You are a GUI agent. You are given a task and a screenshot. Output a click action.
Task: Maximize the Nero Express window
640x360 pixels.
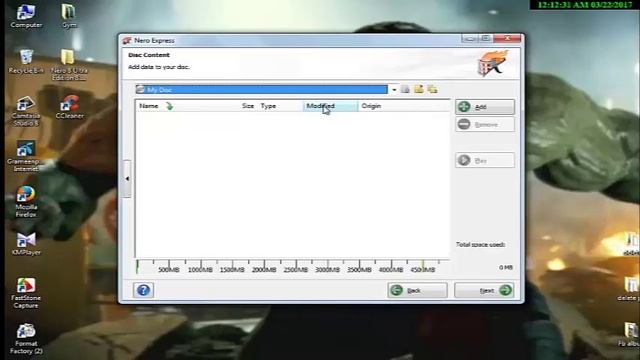click(485, 38)
